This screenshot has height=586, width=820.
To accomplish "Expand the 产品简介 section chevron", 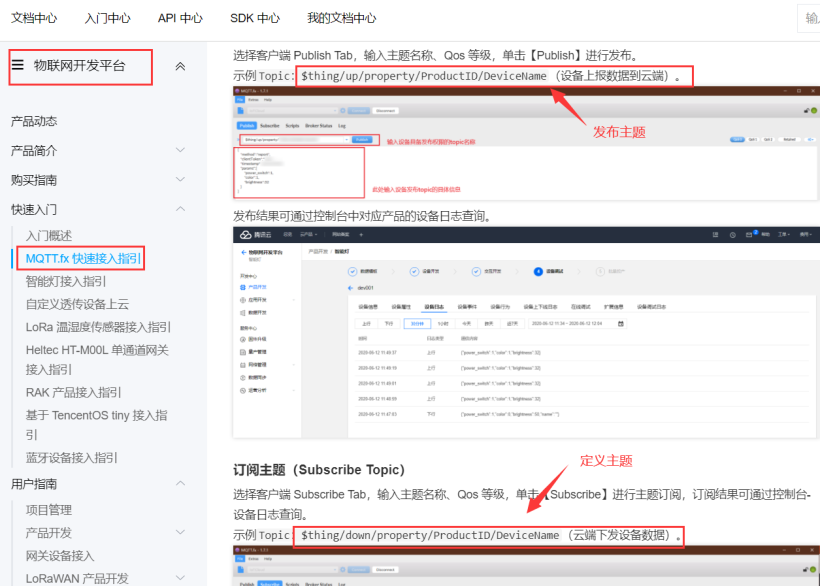I will point(180,151).
